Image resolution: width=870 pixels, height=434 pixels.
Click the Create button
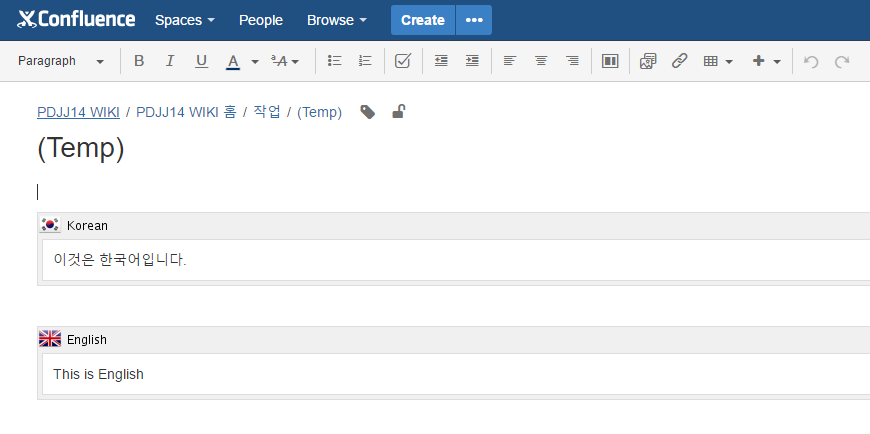422,20
